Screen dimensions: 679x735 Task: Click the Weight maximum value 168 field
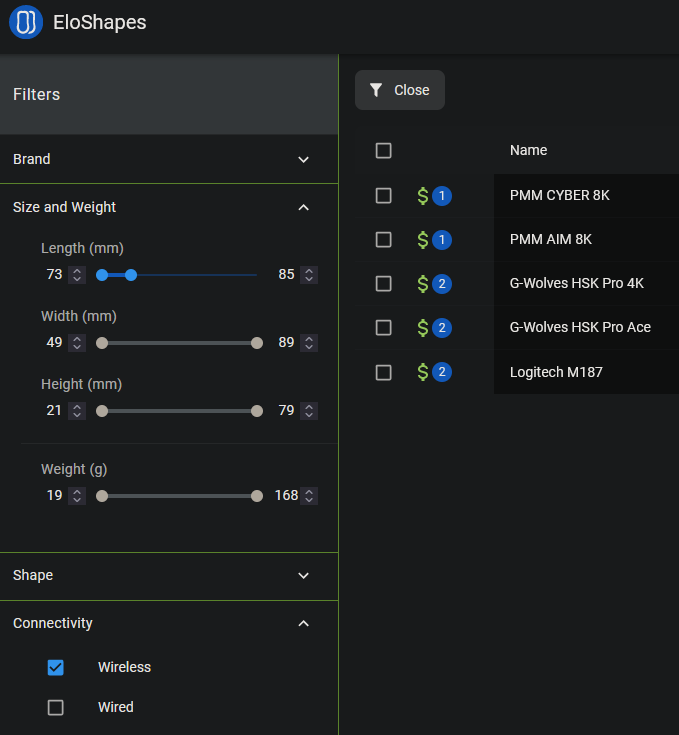pos(286,495)
